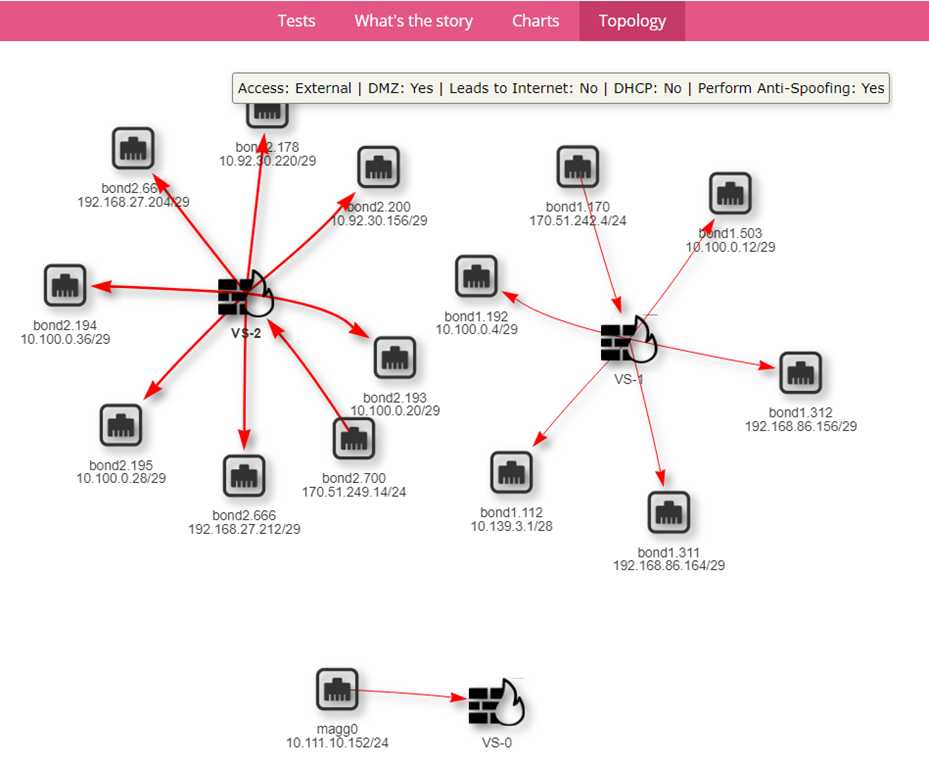Select the VS-0 firewall node
929x766 pixels.
[x=496, y=702]
